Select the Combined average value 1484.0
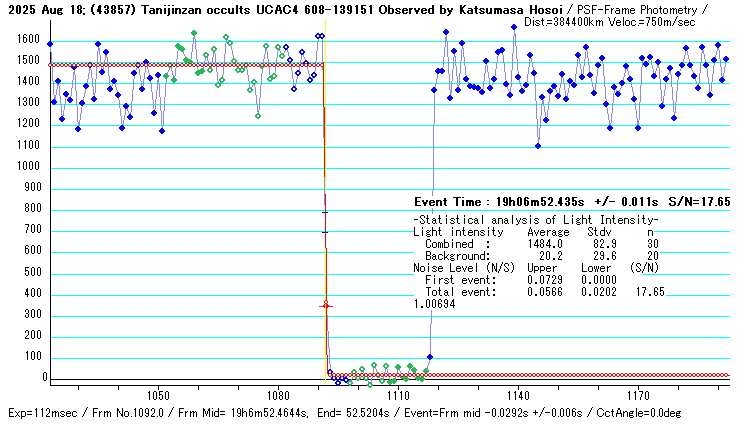740x425 pixels. [x=546, y=244]
